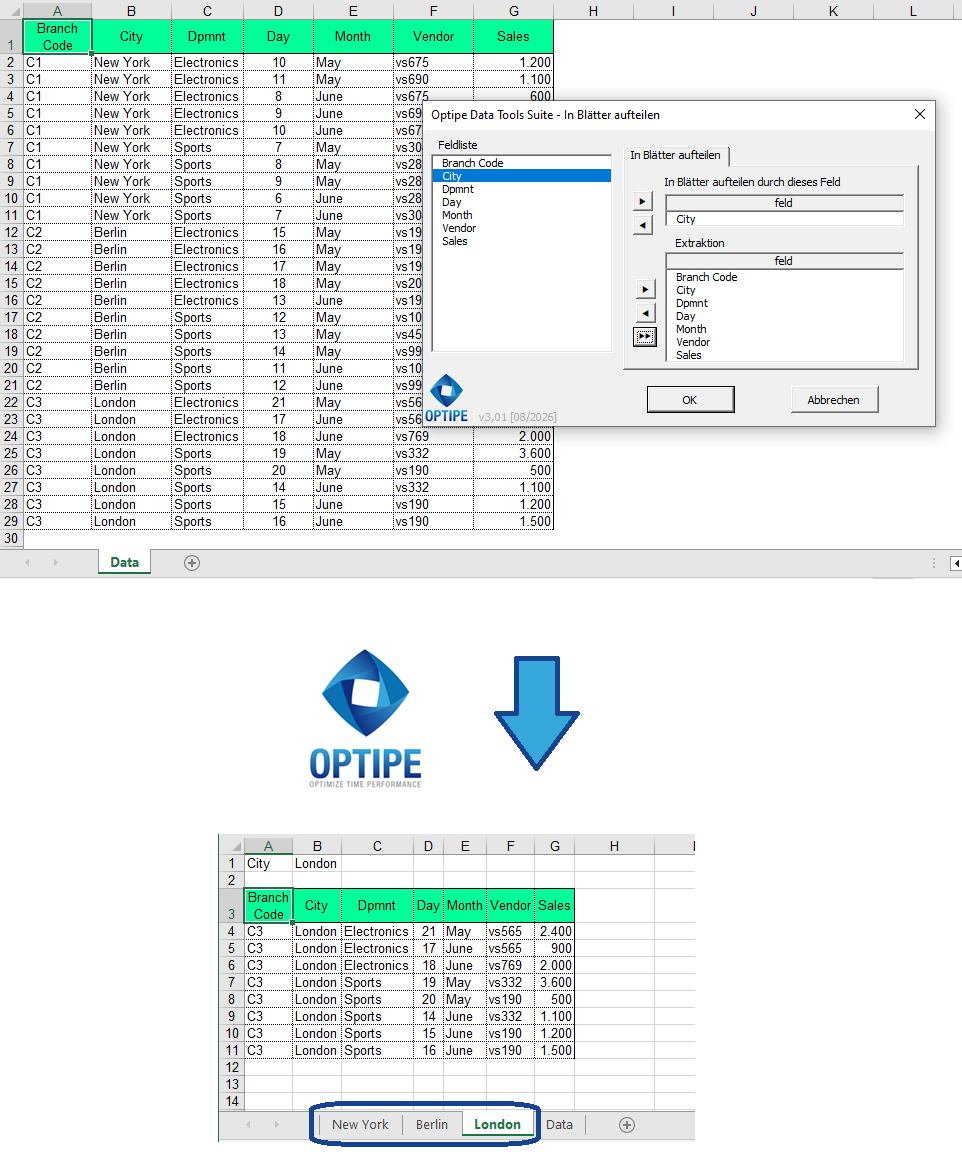Click select-all corner of top sheet
This screenshot has width=962, height=1166.
click(11, 10)
